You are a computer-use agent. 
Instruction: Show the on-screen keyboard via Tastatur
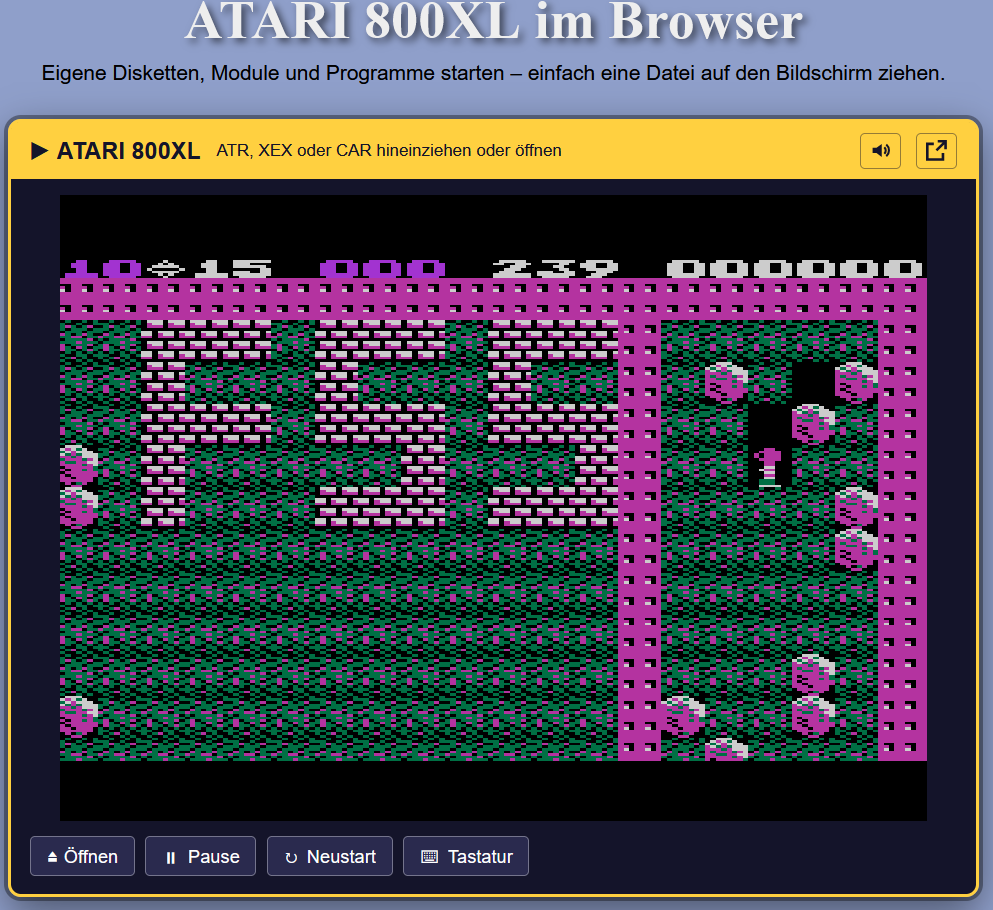[466, 856]
